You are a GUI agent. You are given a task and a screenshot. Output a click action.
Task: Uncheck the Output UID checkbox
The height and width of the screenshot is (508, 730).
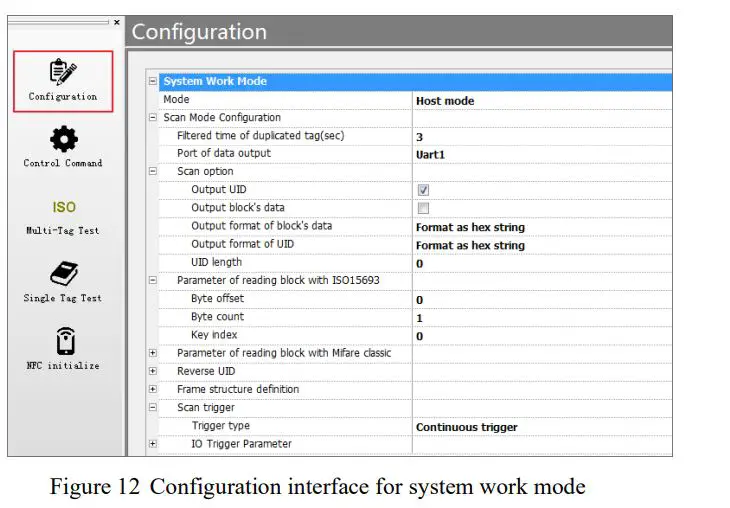423,190
